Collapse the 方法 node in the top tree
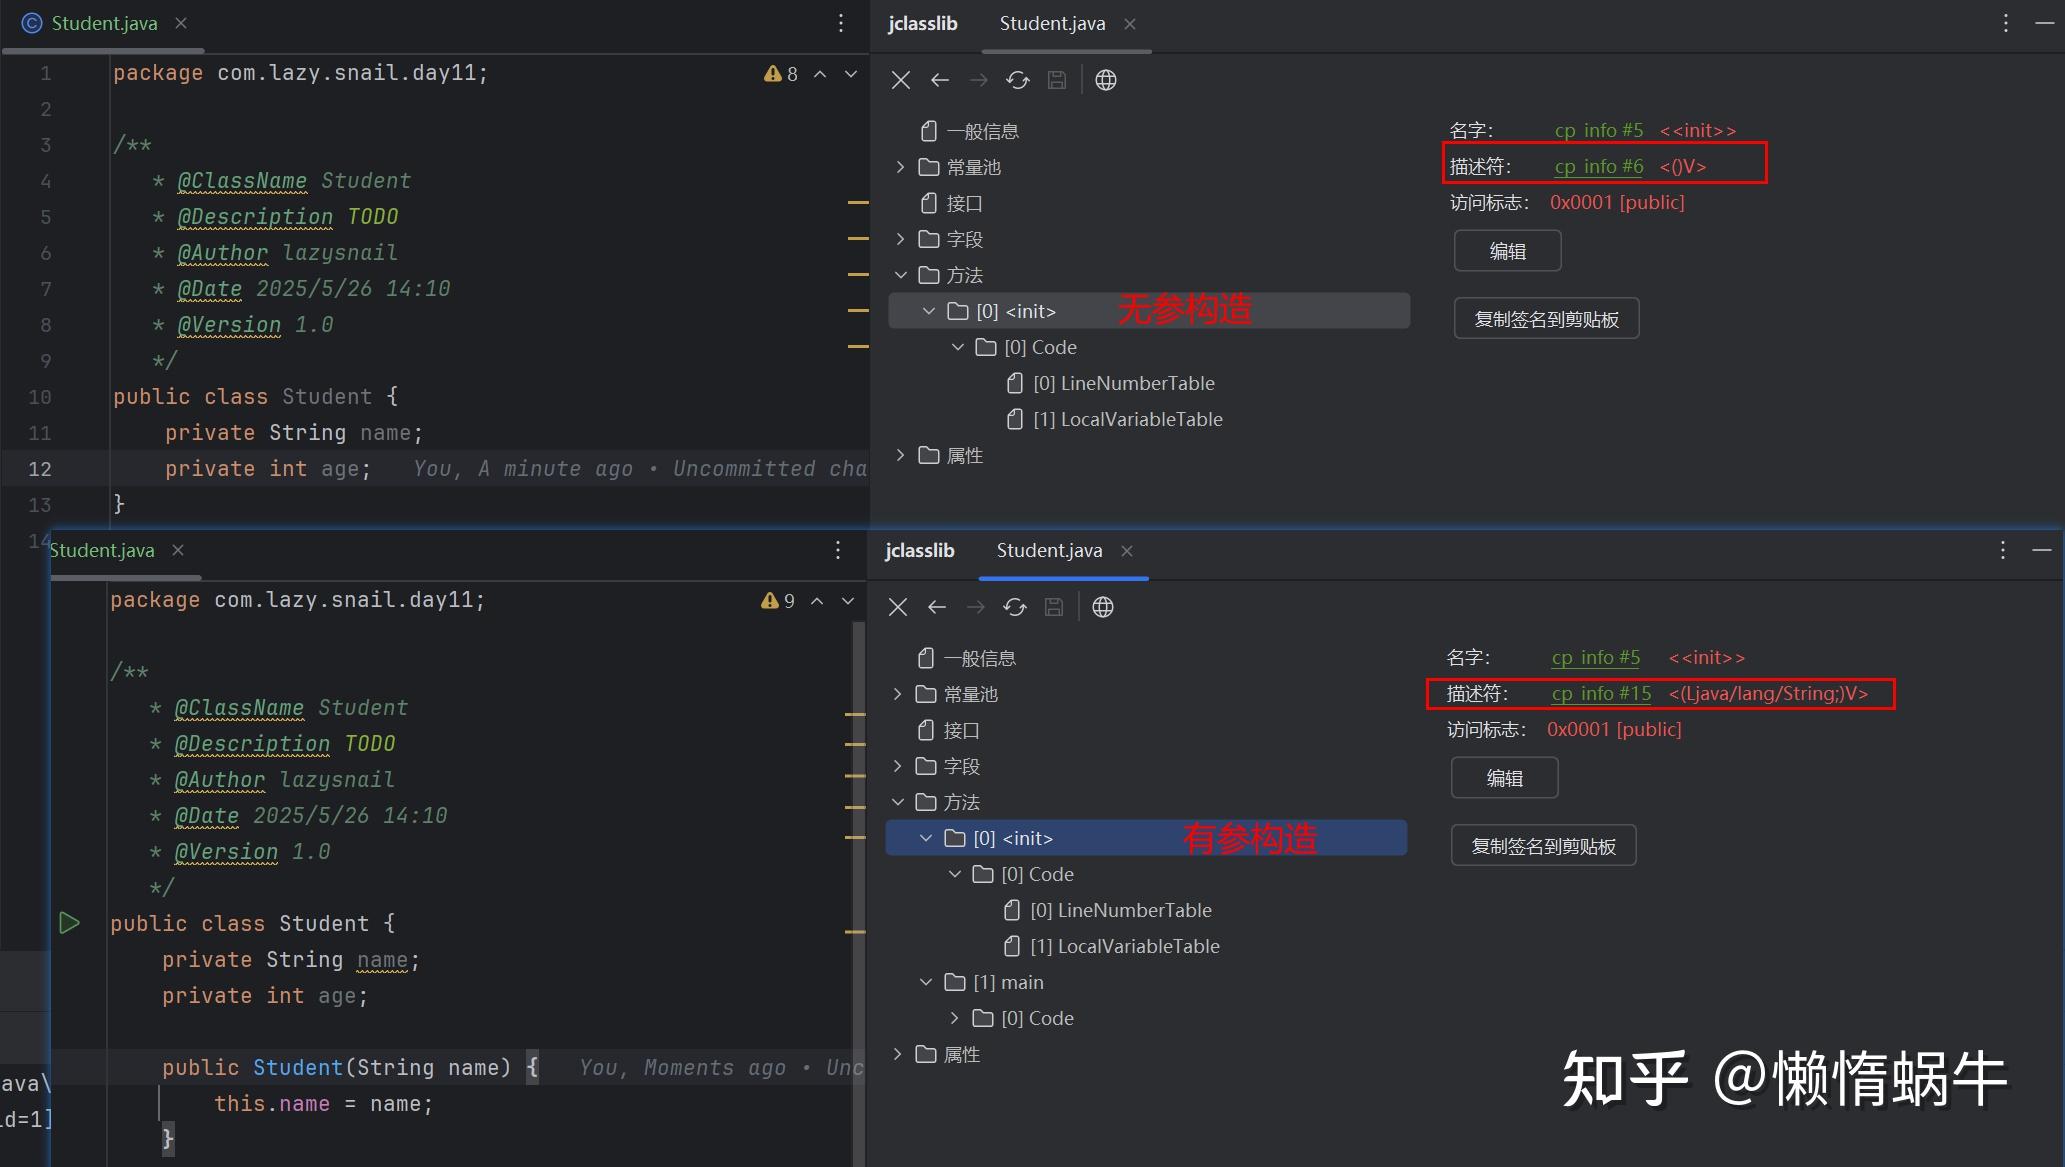2065x1167 pixels. [900, 275]
